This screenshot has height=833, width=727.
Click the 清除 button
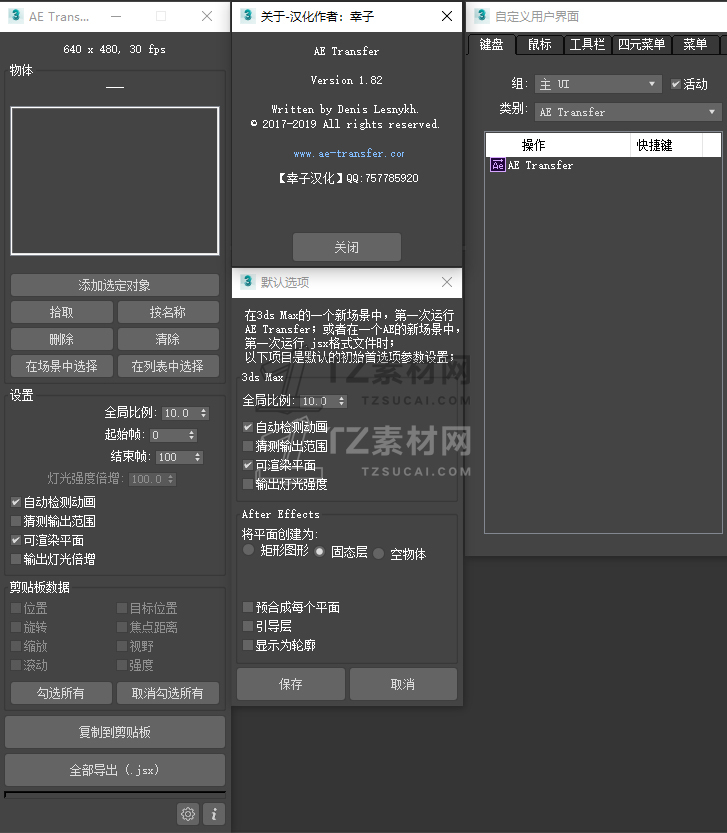click(168, 339)
